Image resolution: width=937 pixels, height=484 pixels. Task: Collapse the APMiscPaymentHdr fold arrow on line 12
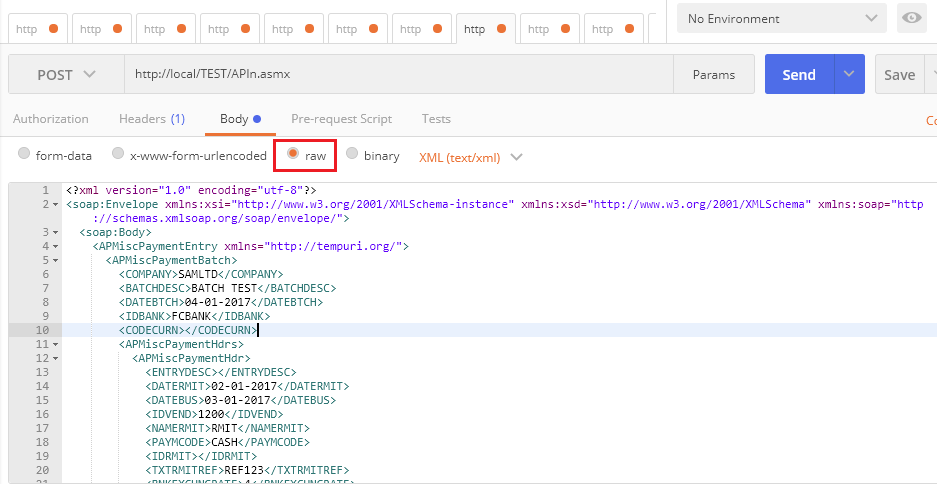pyautogui.click(x=56, y=359)
